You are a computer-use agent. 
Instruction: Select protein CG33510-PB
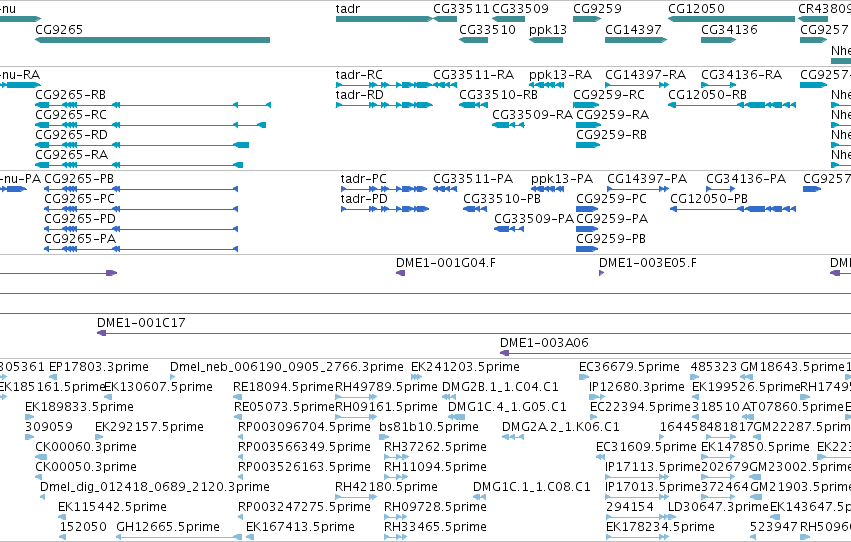point(475,209)
